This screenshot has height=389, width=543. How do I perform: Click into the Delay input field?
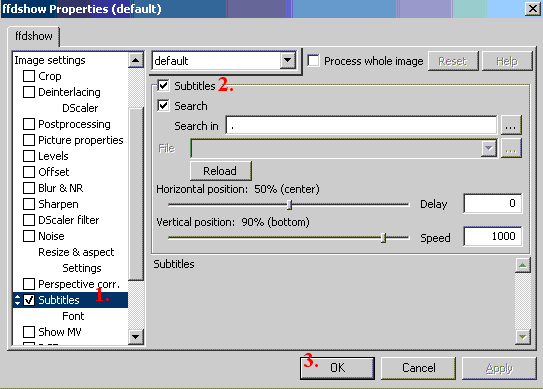click(492, 203)
